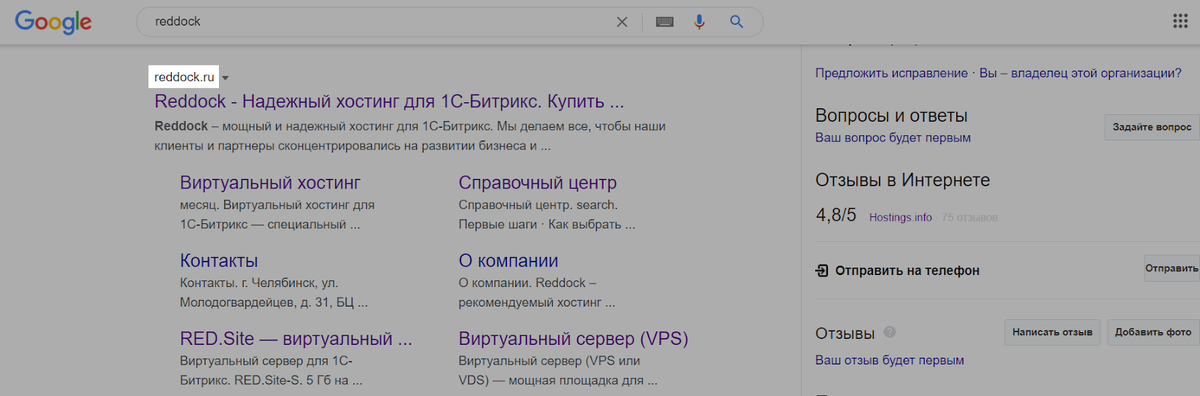Click Ваш вопрос будет первым link
The height and width of the screenshot is (396, 1200).
tap(892, 138)
